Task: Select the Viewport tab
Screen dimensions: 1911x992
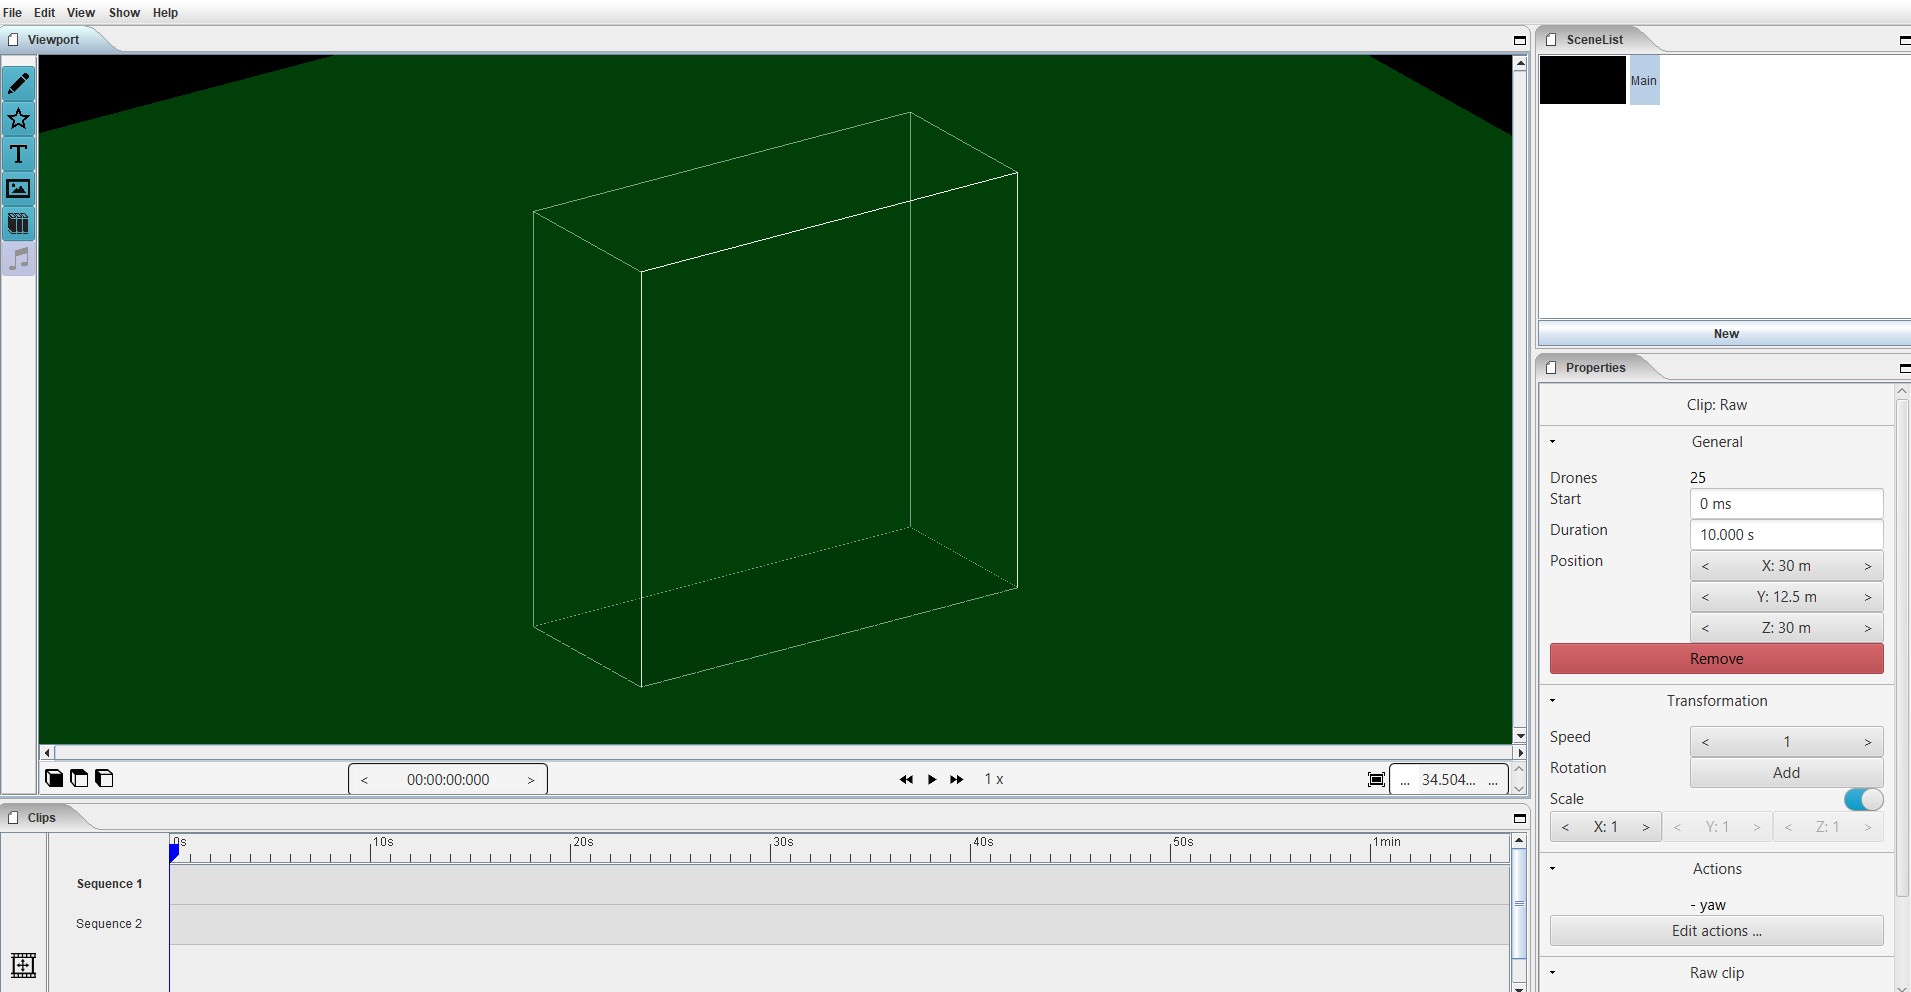Action: pos(53,40)
